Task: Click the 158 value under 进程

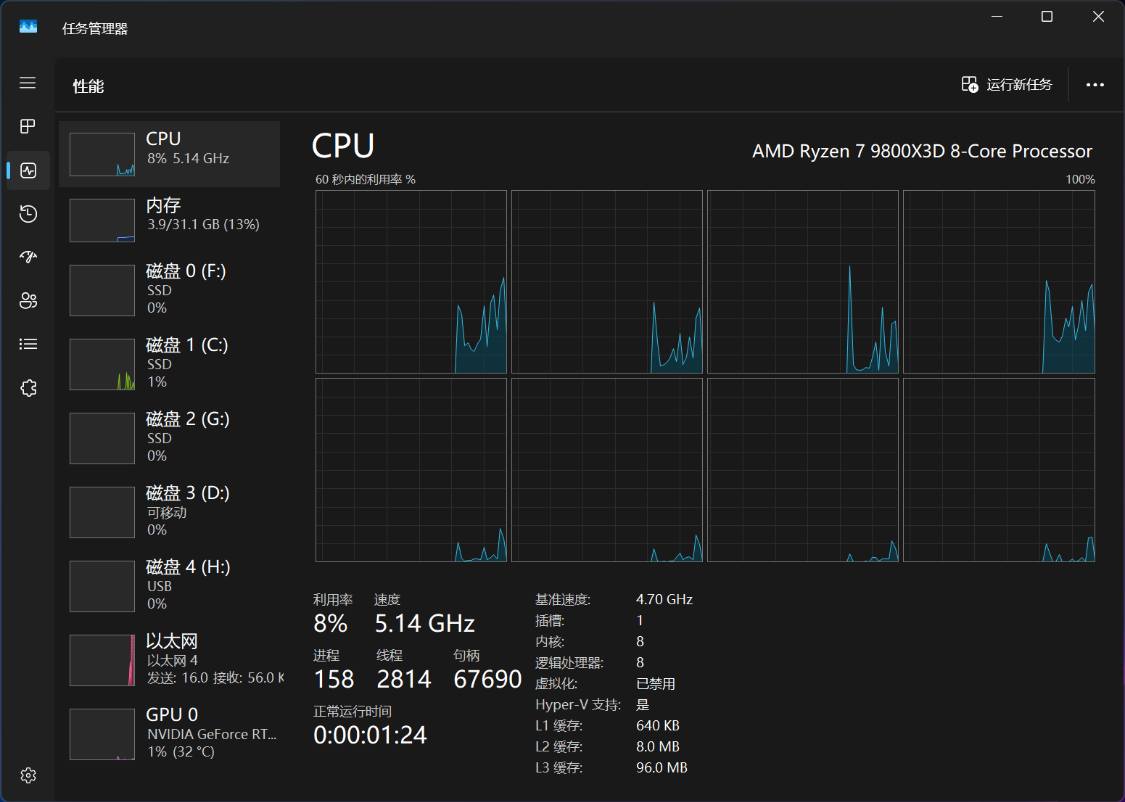Action: pyautogui.click(x=334, y=679)
